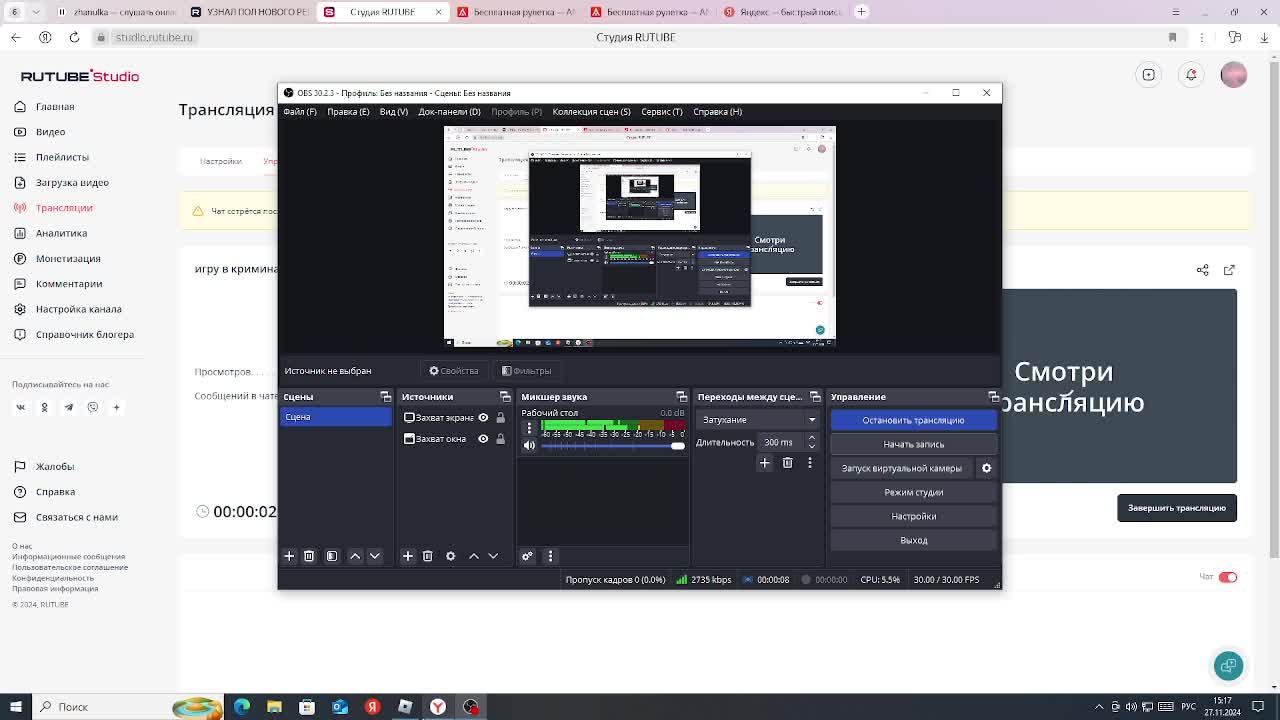Click Завершить трансляцию on RUTUBE page

coord(1177,508)
